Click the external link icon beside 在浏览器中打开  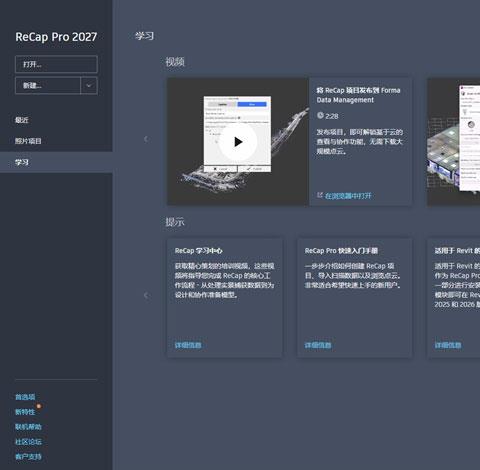pos(320,195)
